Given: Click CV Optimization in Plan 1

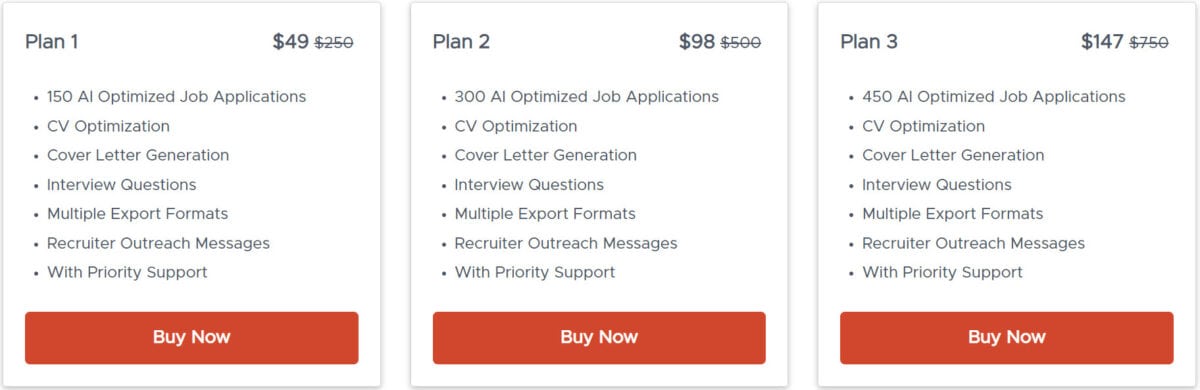Looking at the screenshot, I should coord(108,126).
